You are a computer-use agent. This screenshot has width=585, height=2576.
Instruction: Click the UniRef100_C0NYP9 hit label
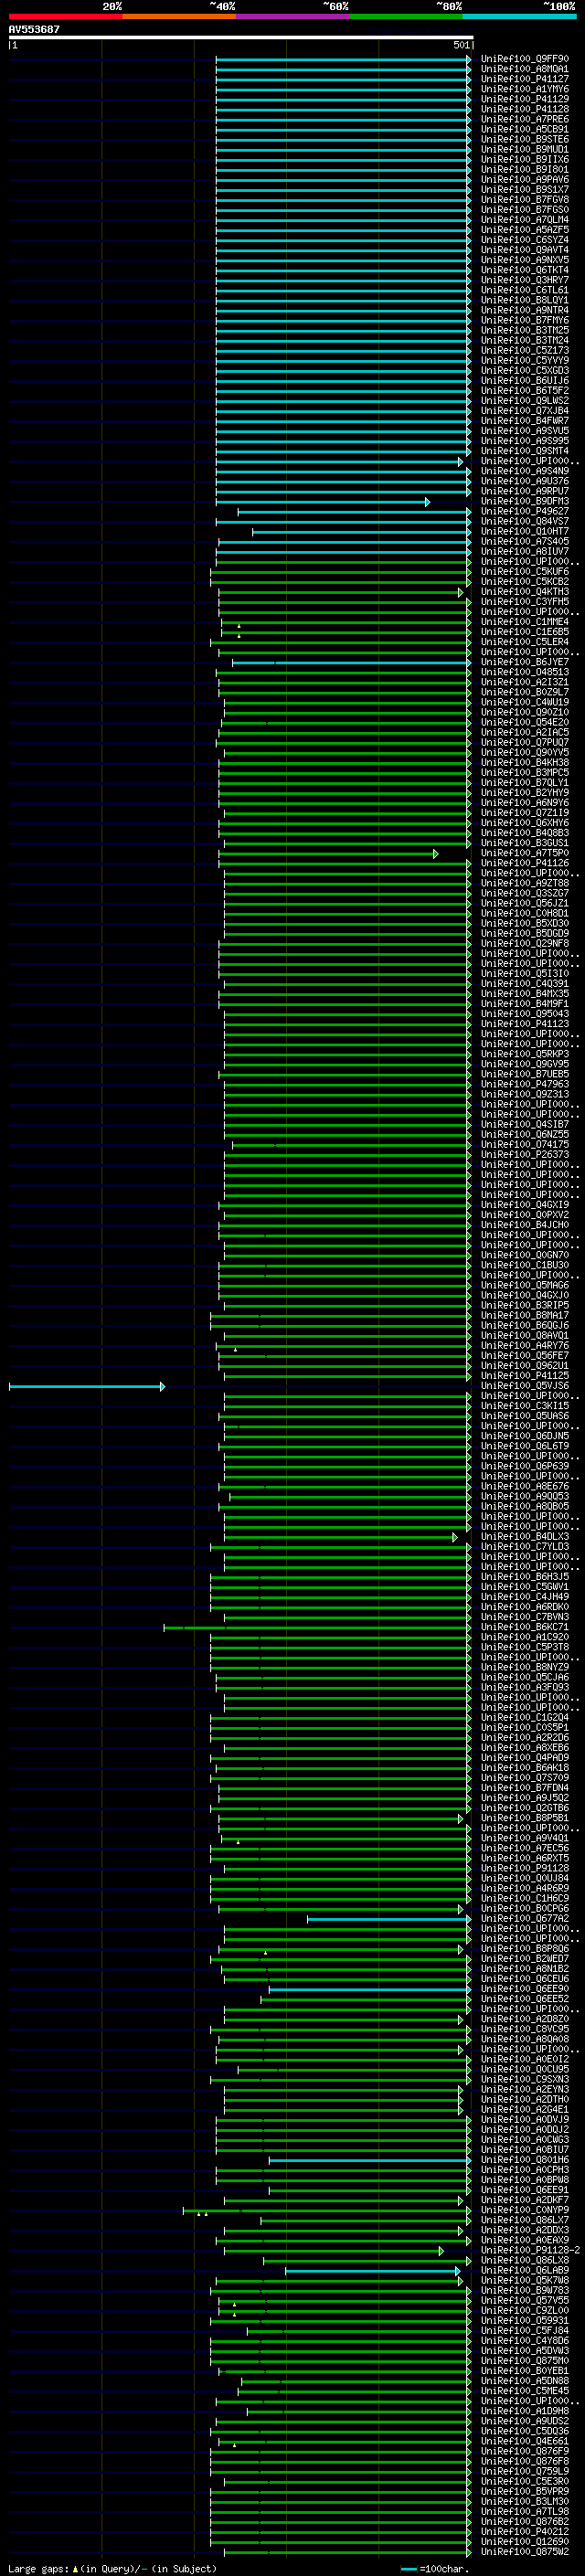coord(524,2210)
